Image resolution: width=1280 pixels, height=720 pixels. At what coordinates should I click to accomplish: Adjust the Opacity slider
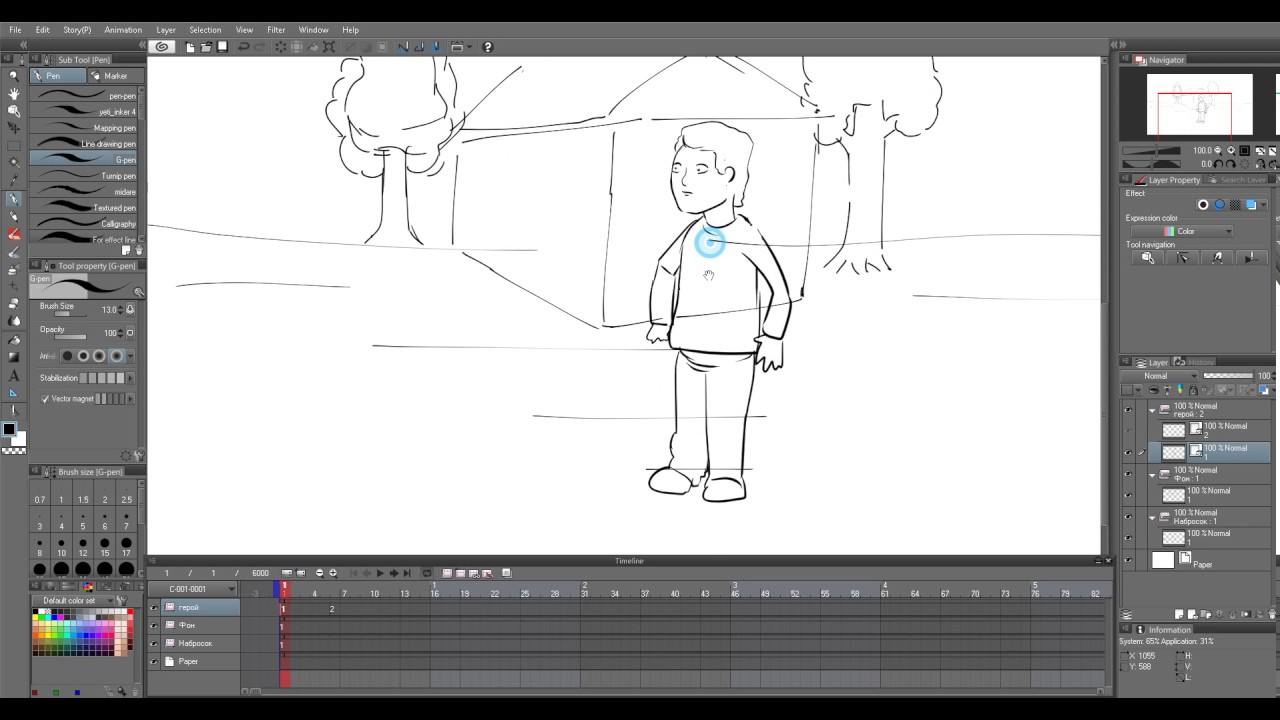[x=70, y=337]
